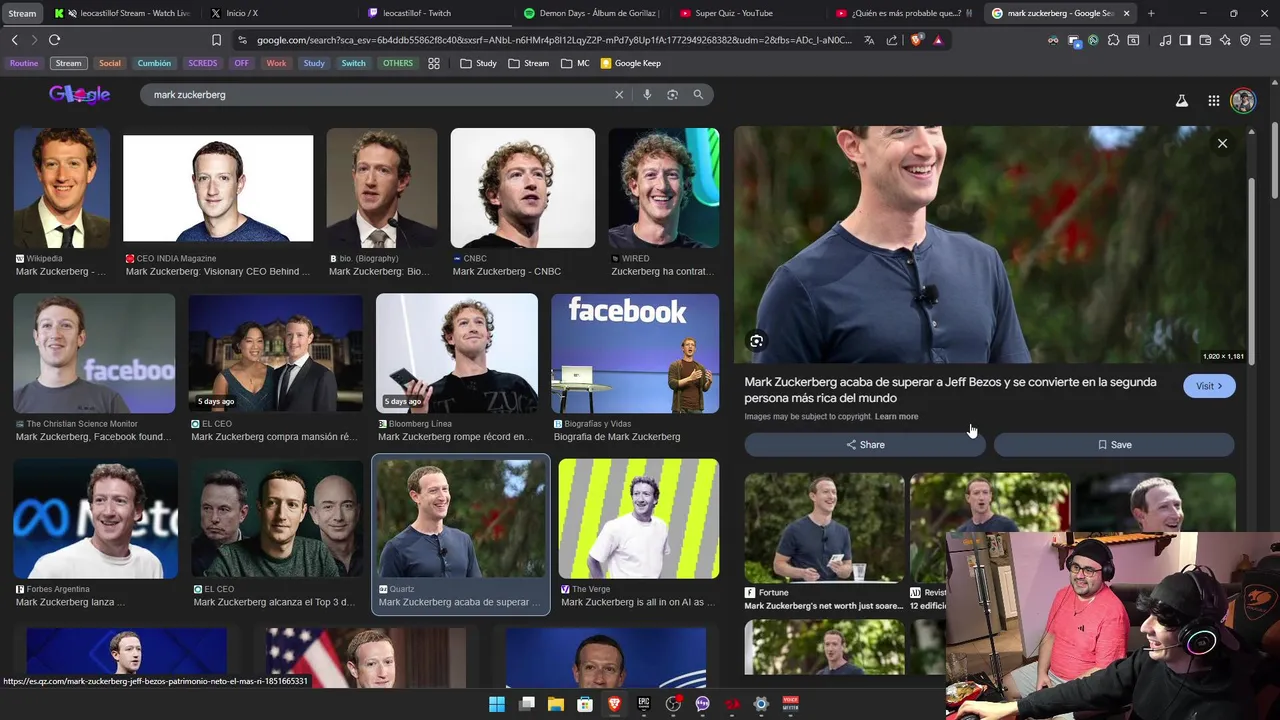1280x720 pixels.
Task: Switch to the Stream tab group
Action: pyautogui.click(x=22, y=13)
